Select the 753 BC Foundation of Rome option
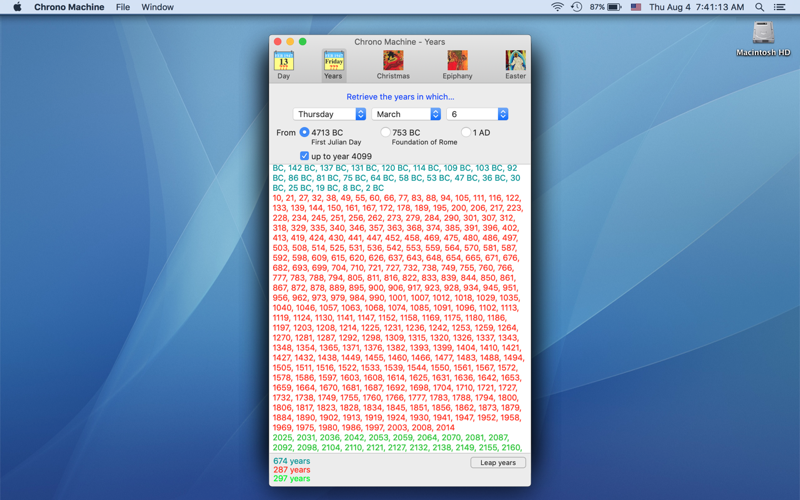This screenshot has height=500, width=800. coord(385,132)
